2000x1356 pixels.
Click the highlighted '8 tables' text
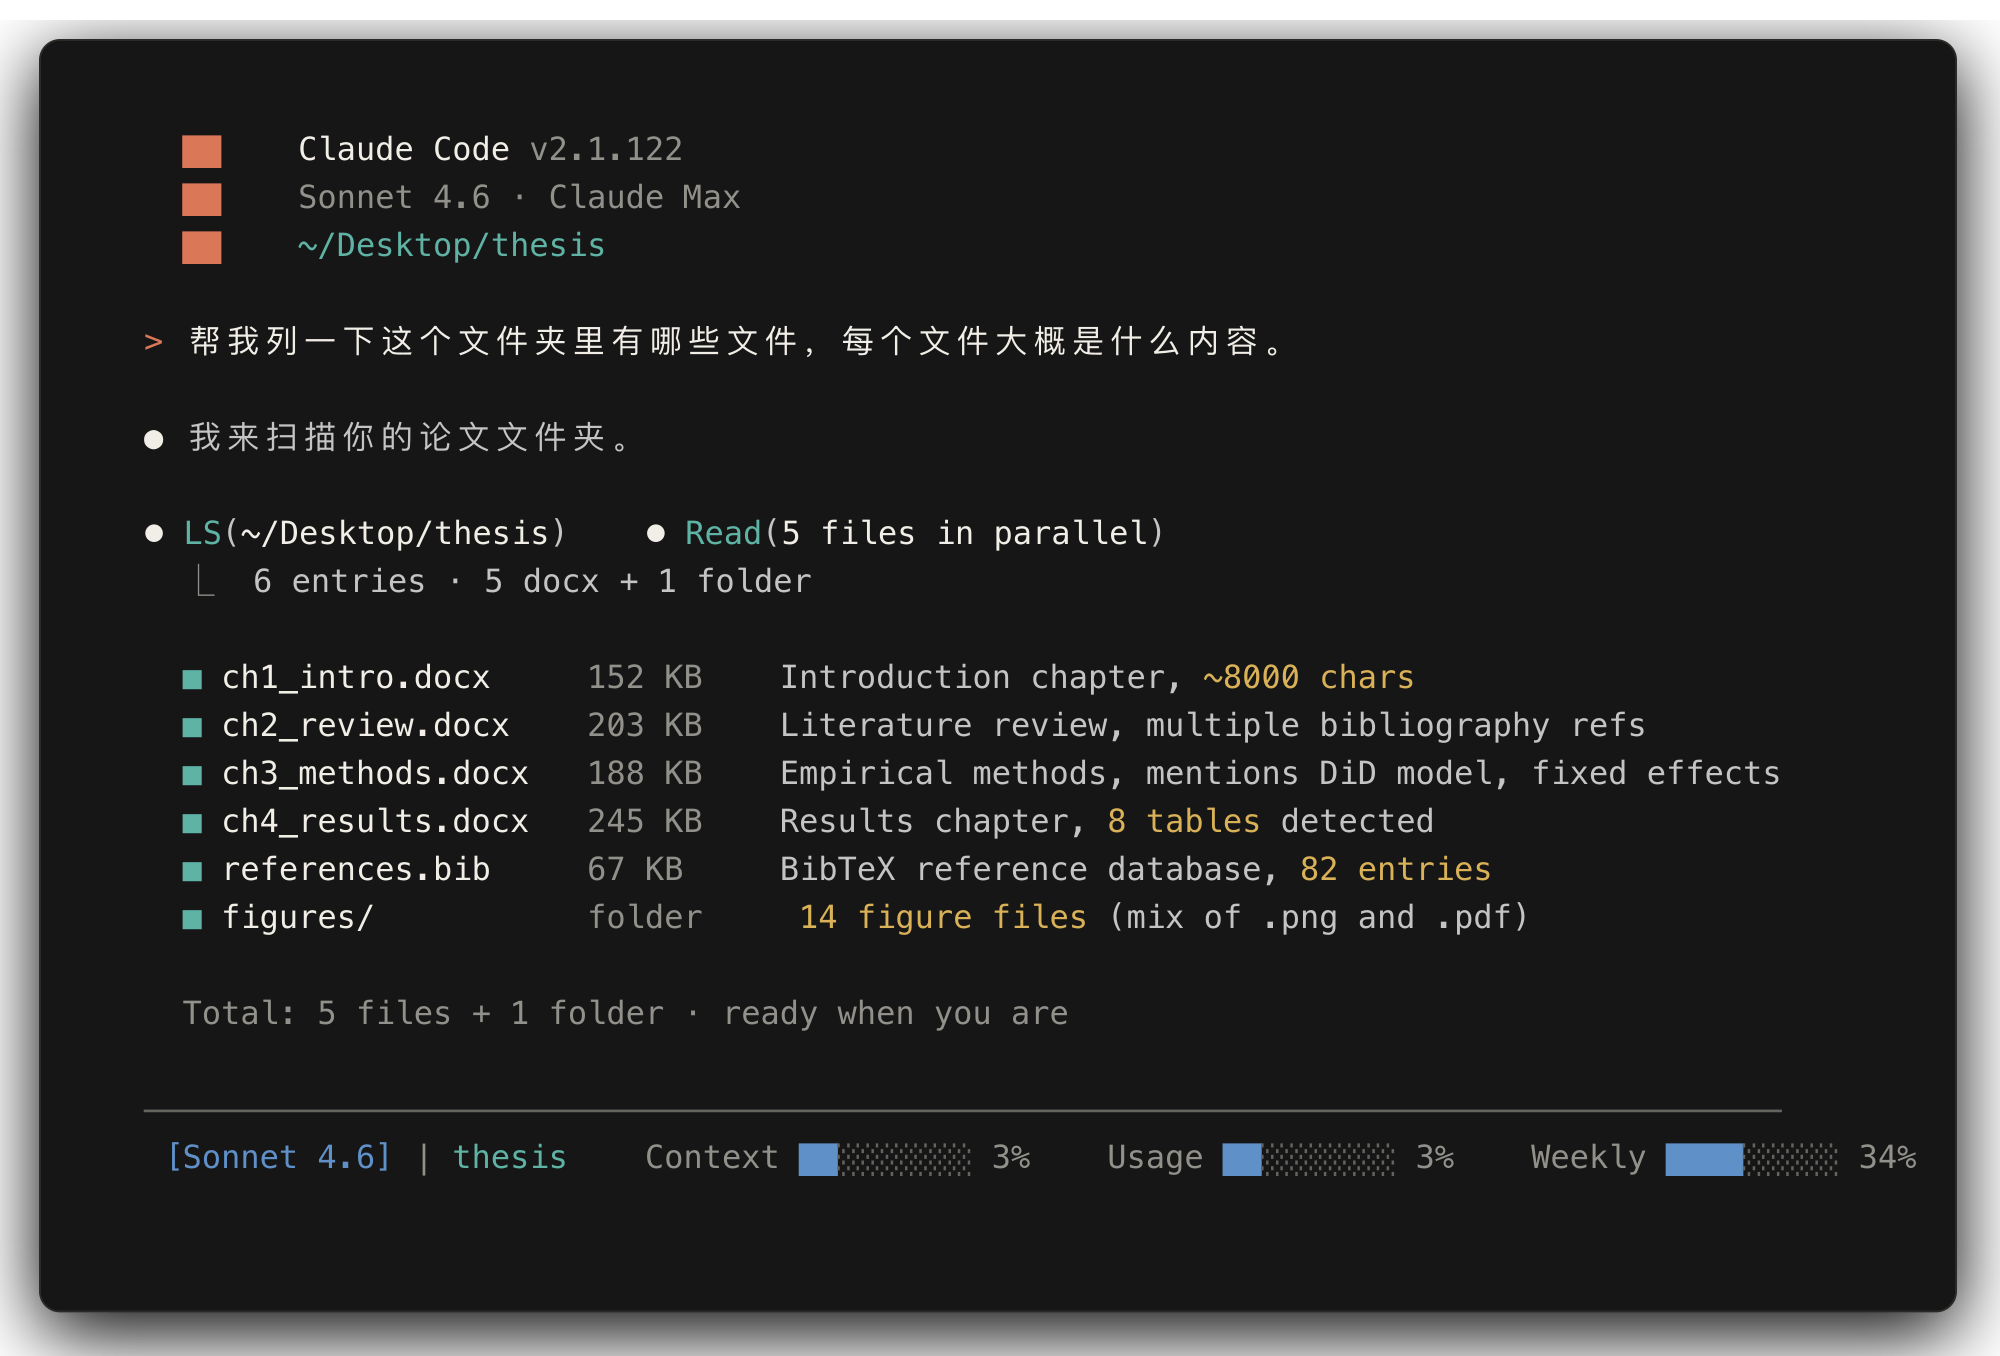pyautogui.click(x=1184, y=821)
